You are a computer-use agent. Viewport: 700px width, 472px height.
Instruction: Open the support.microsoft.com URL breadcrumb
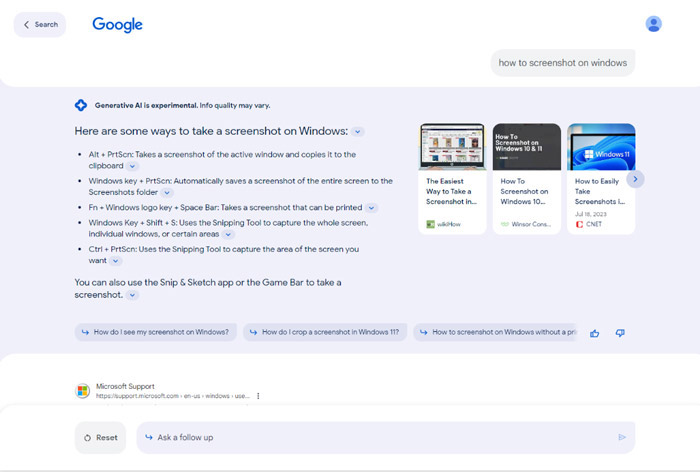point(172,396)
